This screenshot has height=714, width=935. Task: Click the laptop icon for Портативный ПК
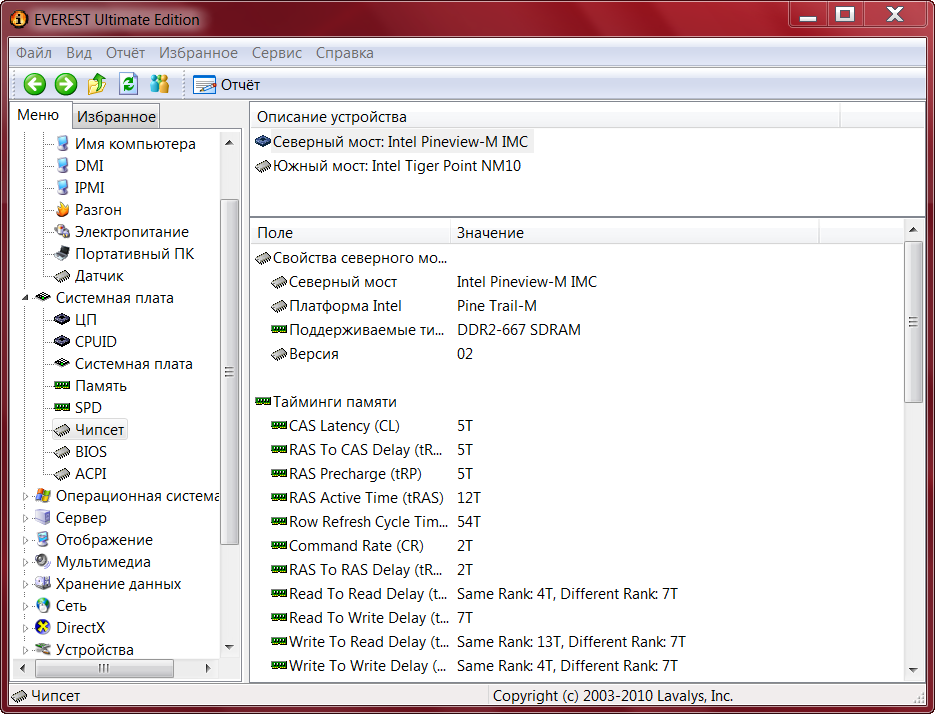(62, 254)
